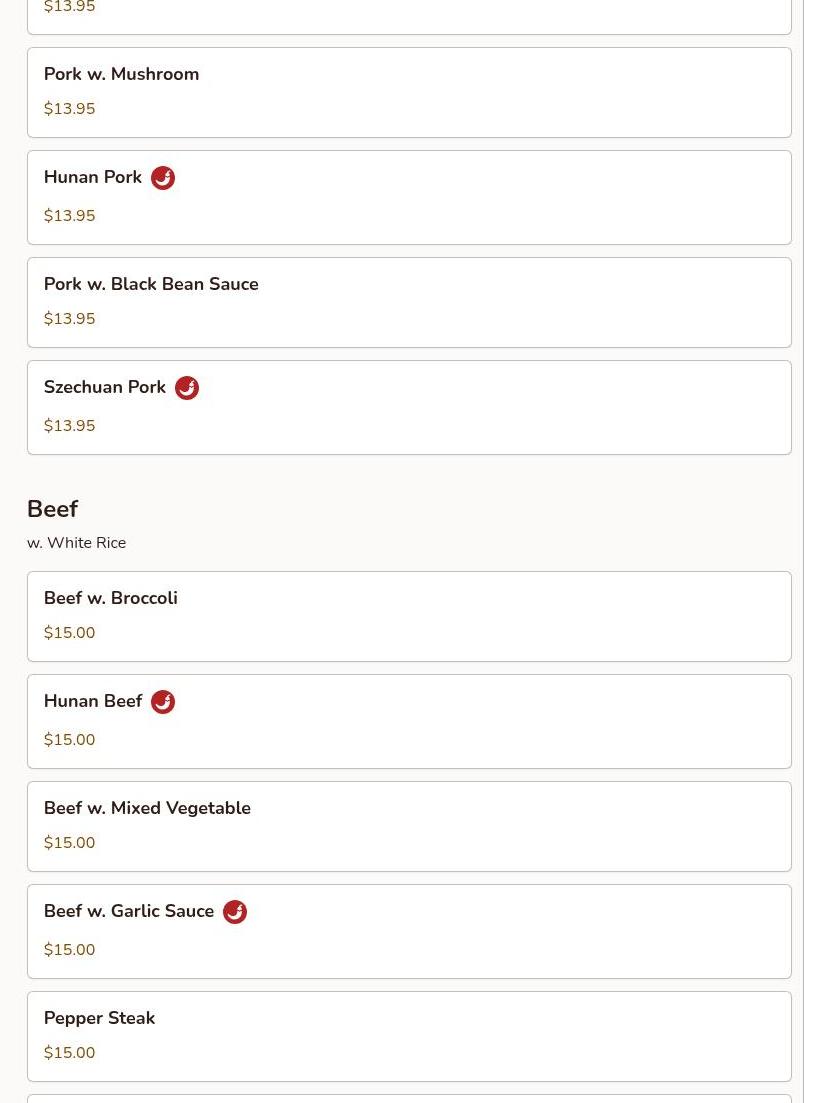The width and height of the screenshot is (824, 1103).
Task: Click the spicy icon next to Beef w. Garlic Sauce
Action: point(235,912)
